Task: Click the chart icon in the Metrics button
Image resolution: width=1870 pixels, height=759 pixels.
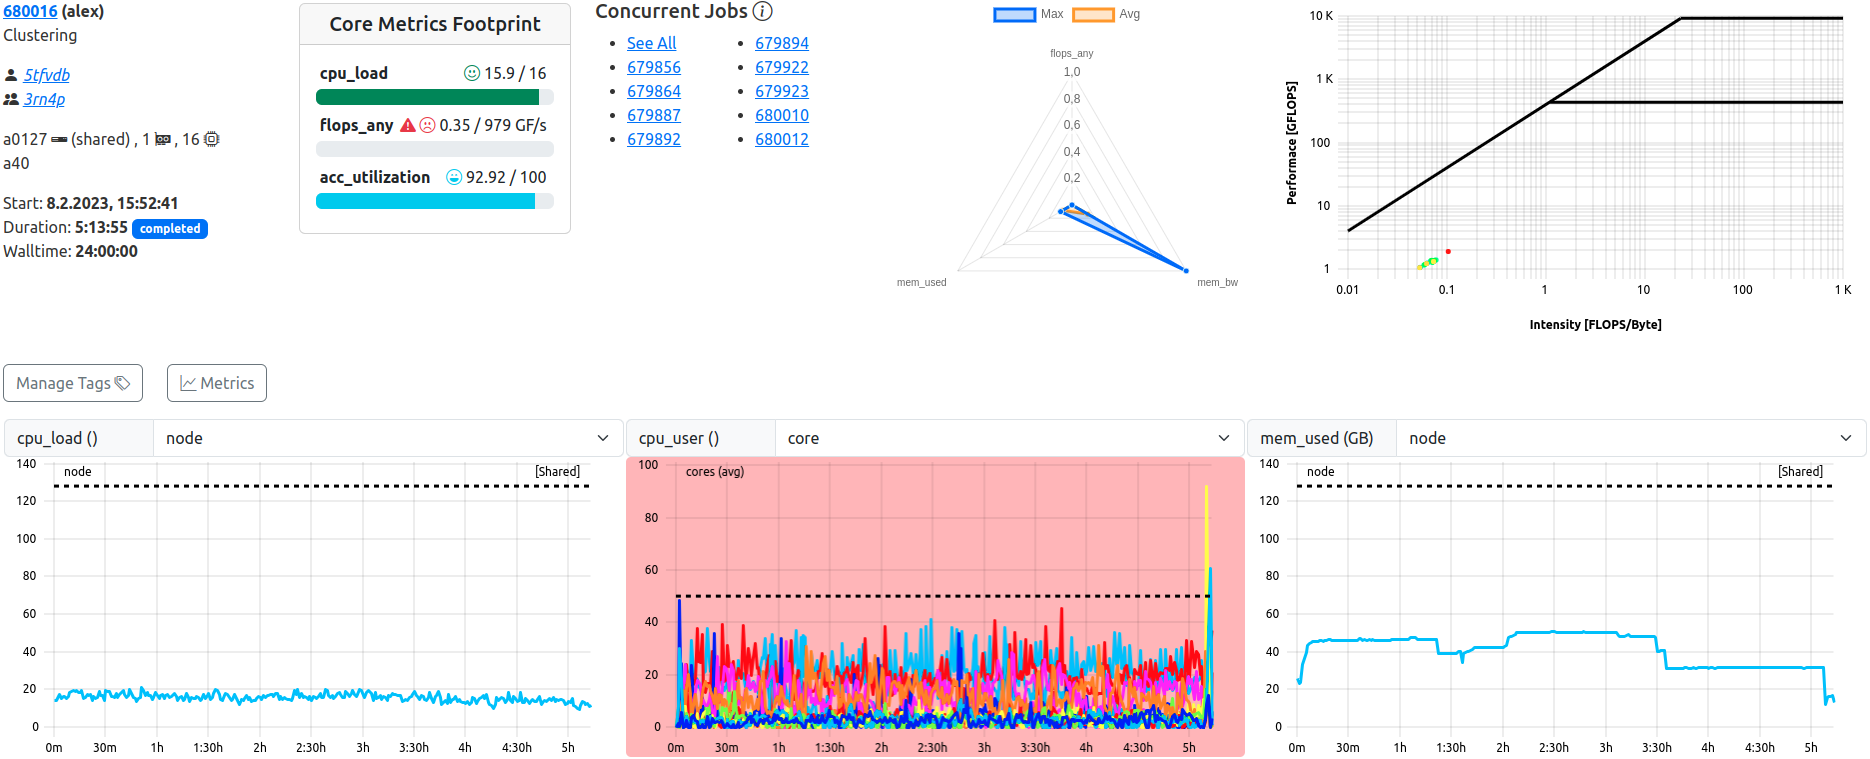Action: coord(188,383)
